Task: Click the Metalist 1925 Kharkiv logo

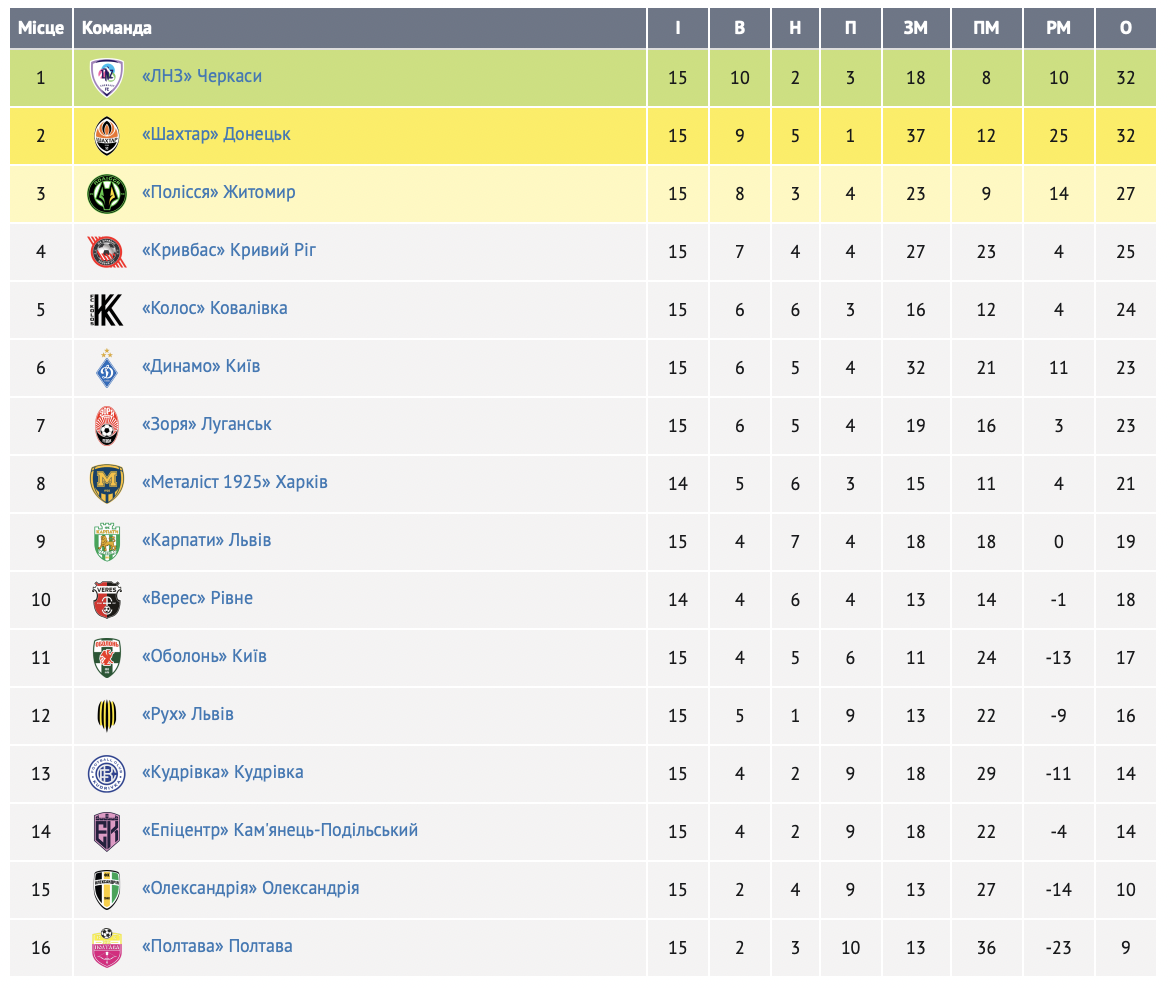Action: (107, 483)
